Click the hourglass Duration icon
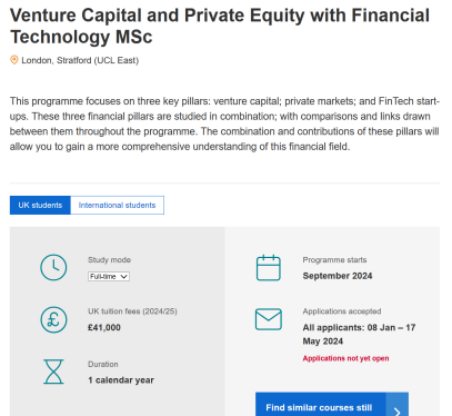The height and width of the screenshot is (416, 452). pyautogui.click(x=53, y=371)
